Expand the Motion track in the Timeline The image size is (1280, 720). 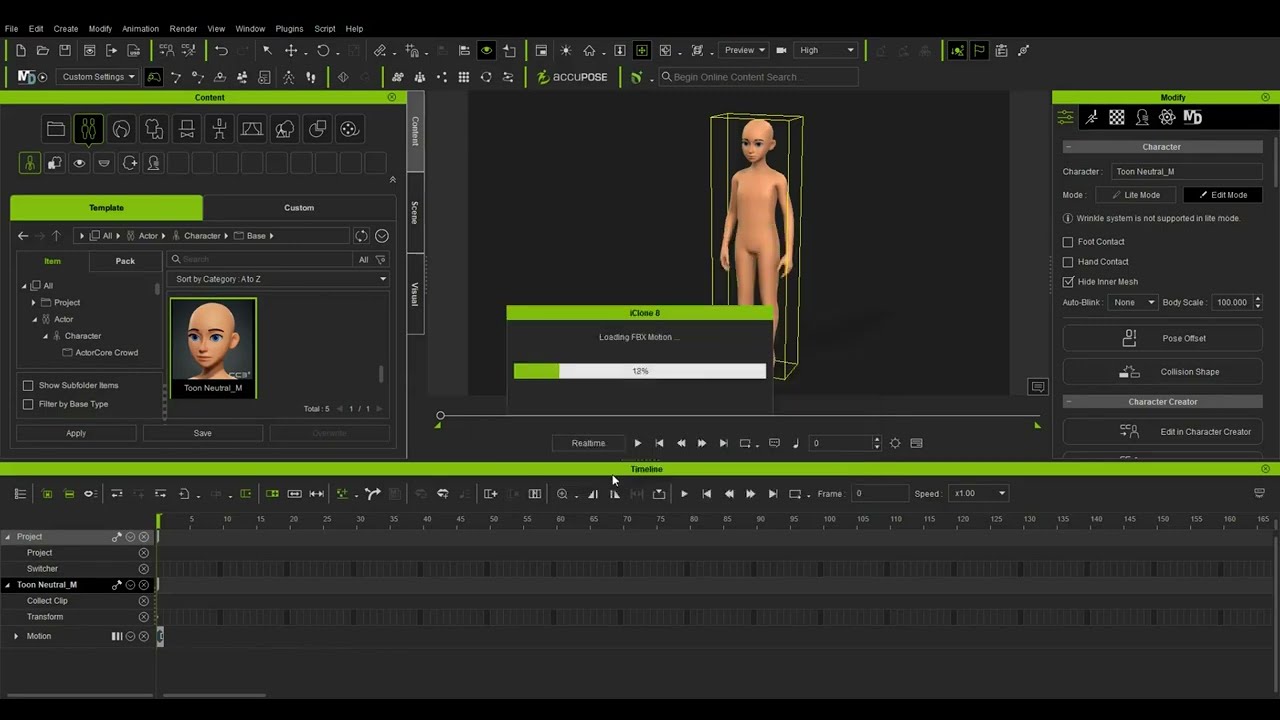click(16, 636)
